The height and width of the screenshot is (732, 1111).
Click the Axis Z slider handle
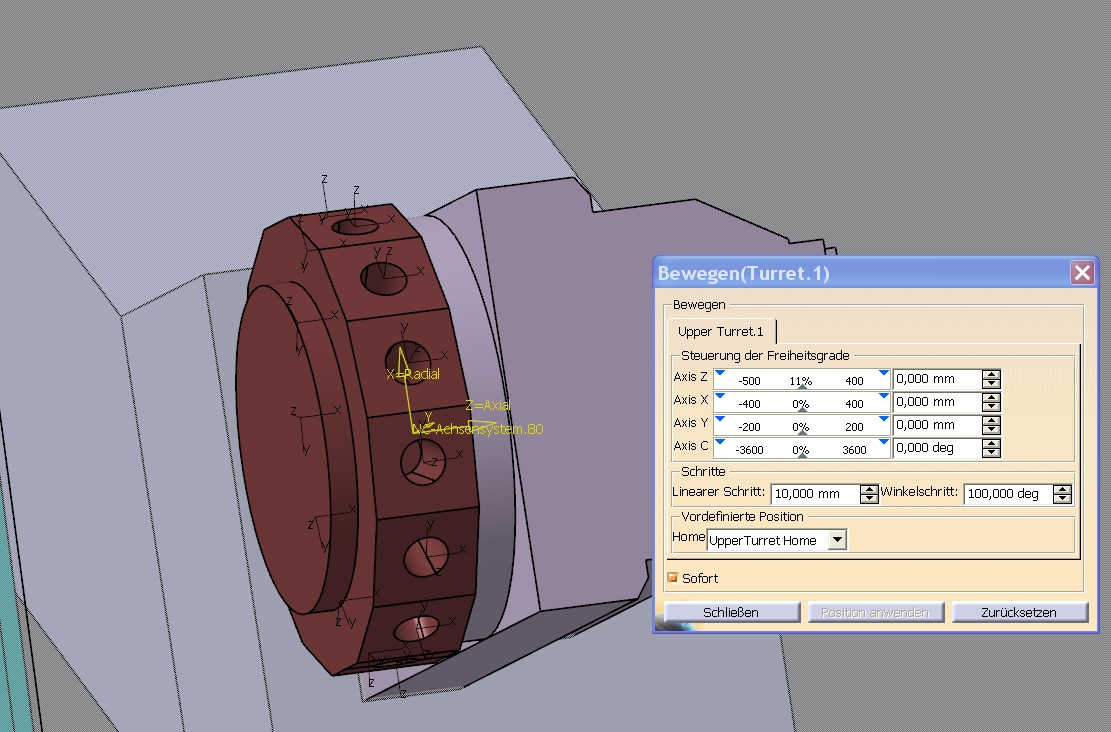(802, 387)
